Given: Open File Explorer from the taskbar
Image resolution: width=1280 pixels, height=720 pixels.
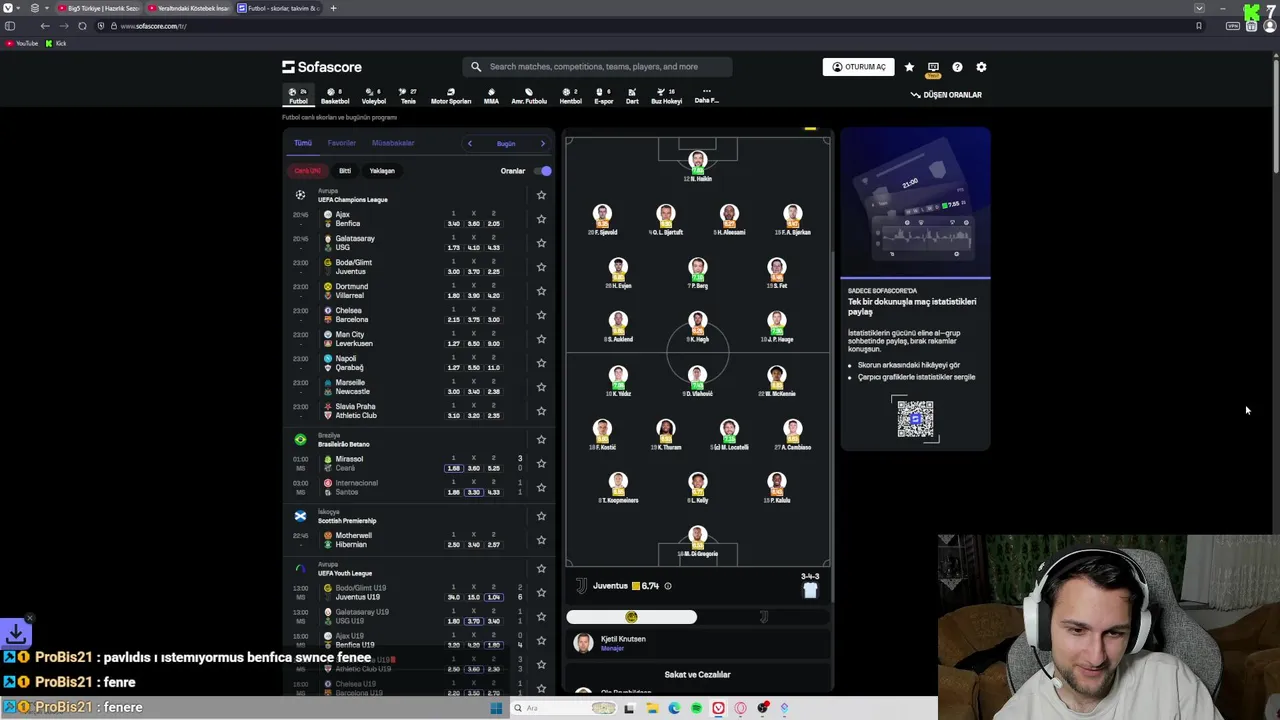Looking at the screenshot, I should click(652, 708).
